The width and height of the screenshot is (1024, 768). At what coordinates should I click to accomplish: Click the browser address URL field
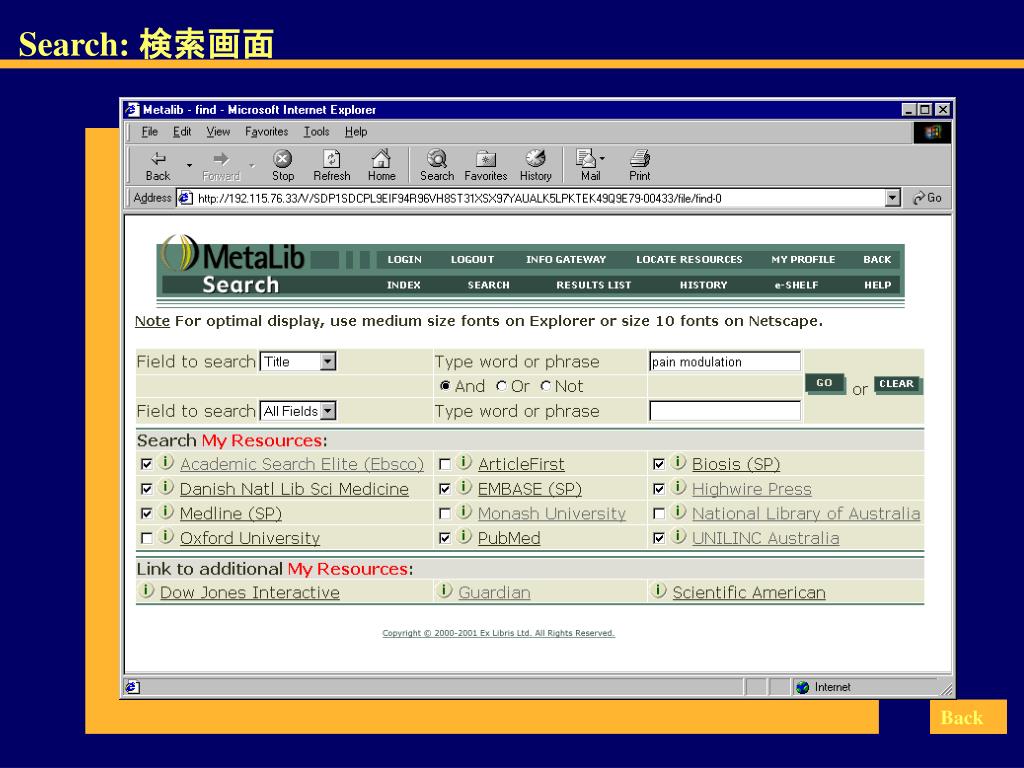(539, 198)
